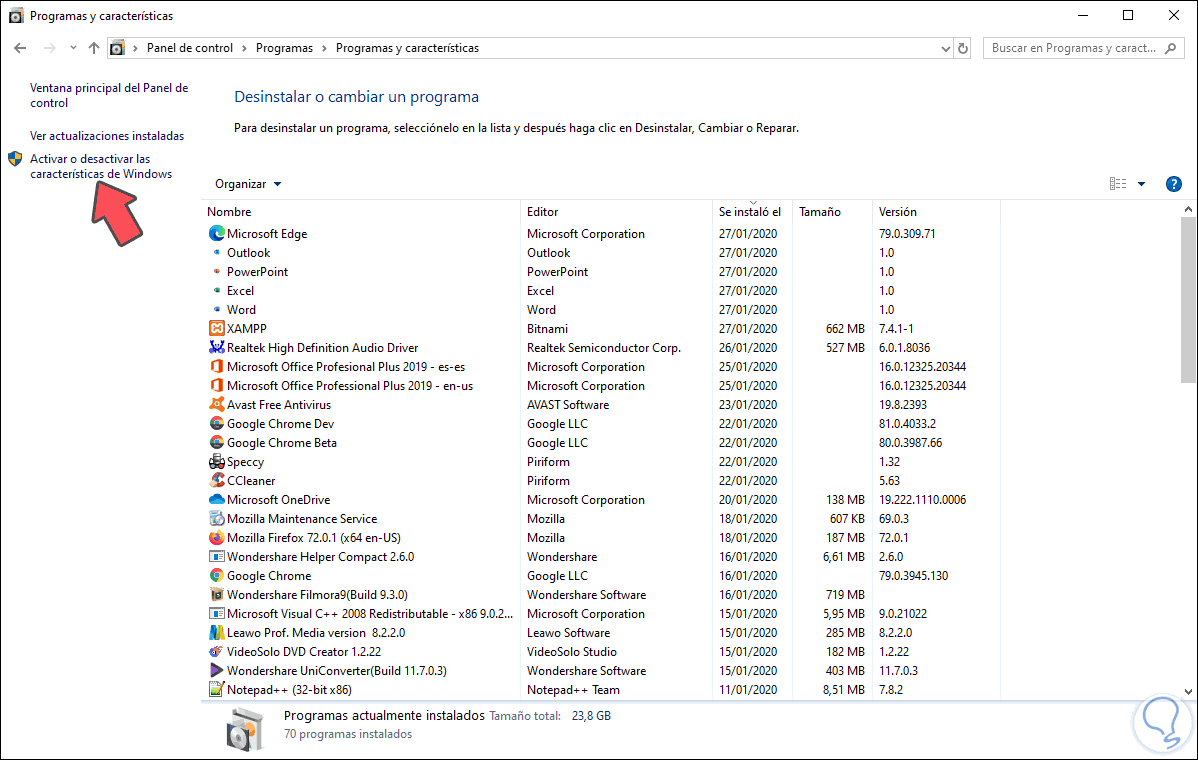Click the Google Chrome Dev icon

[216, 424]
